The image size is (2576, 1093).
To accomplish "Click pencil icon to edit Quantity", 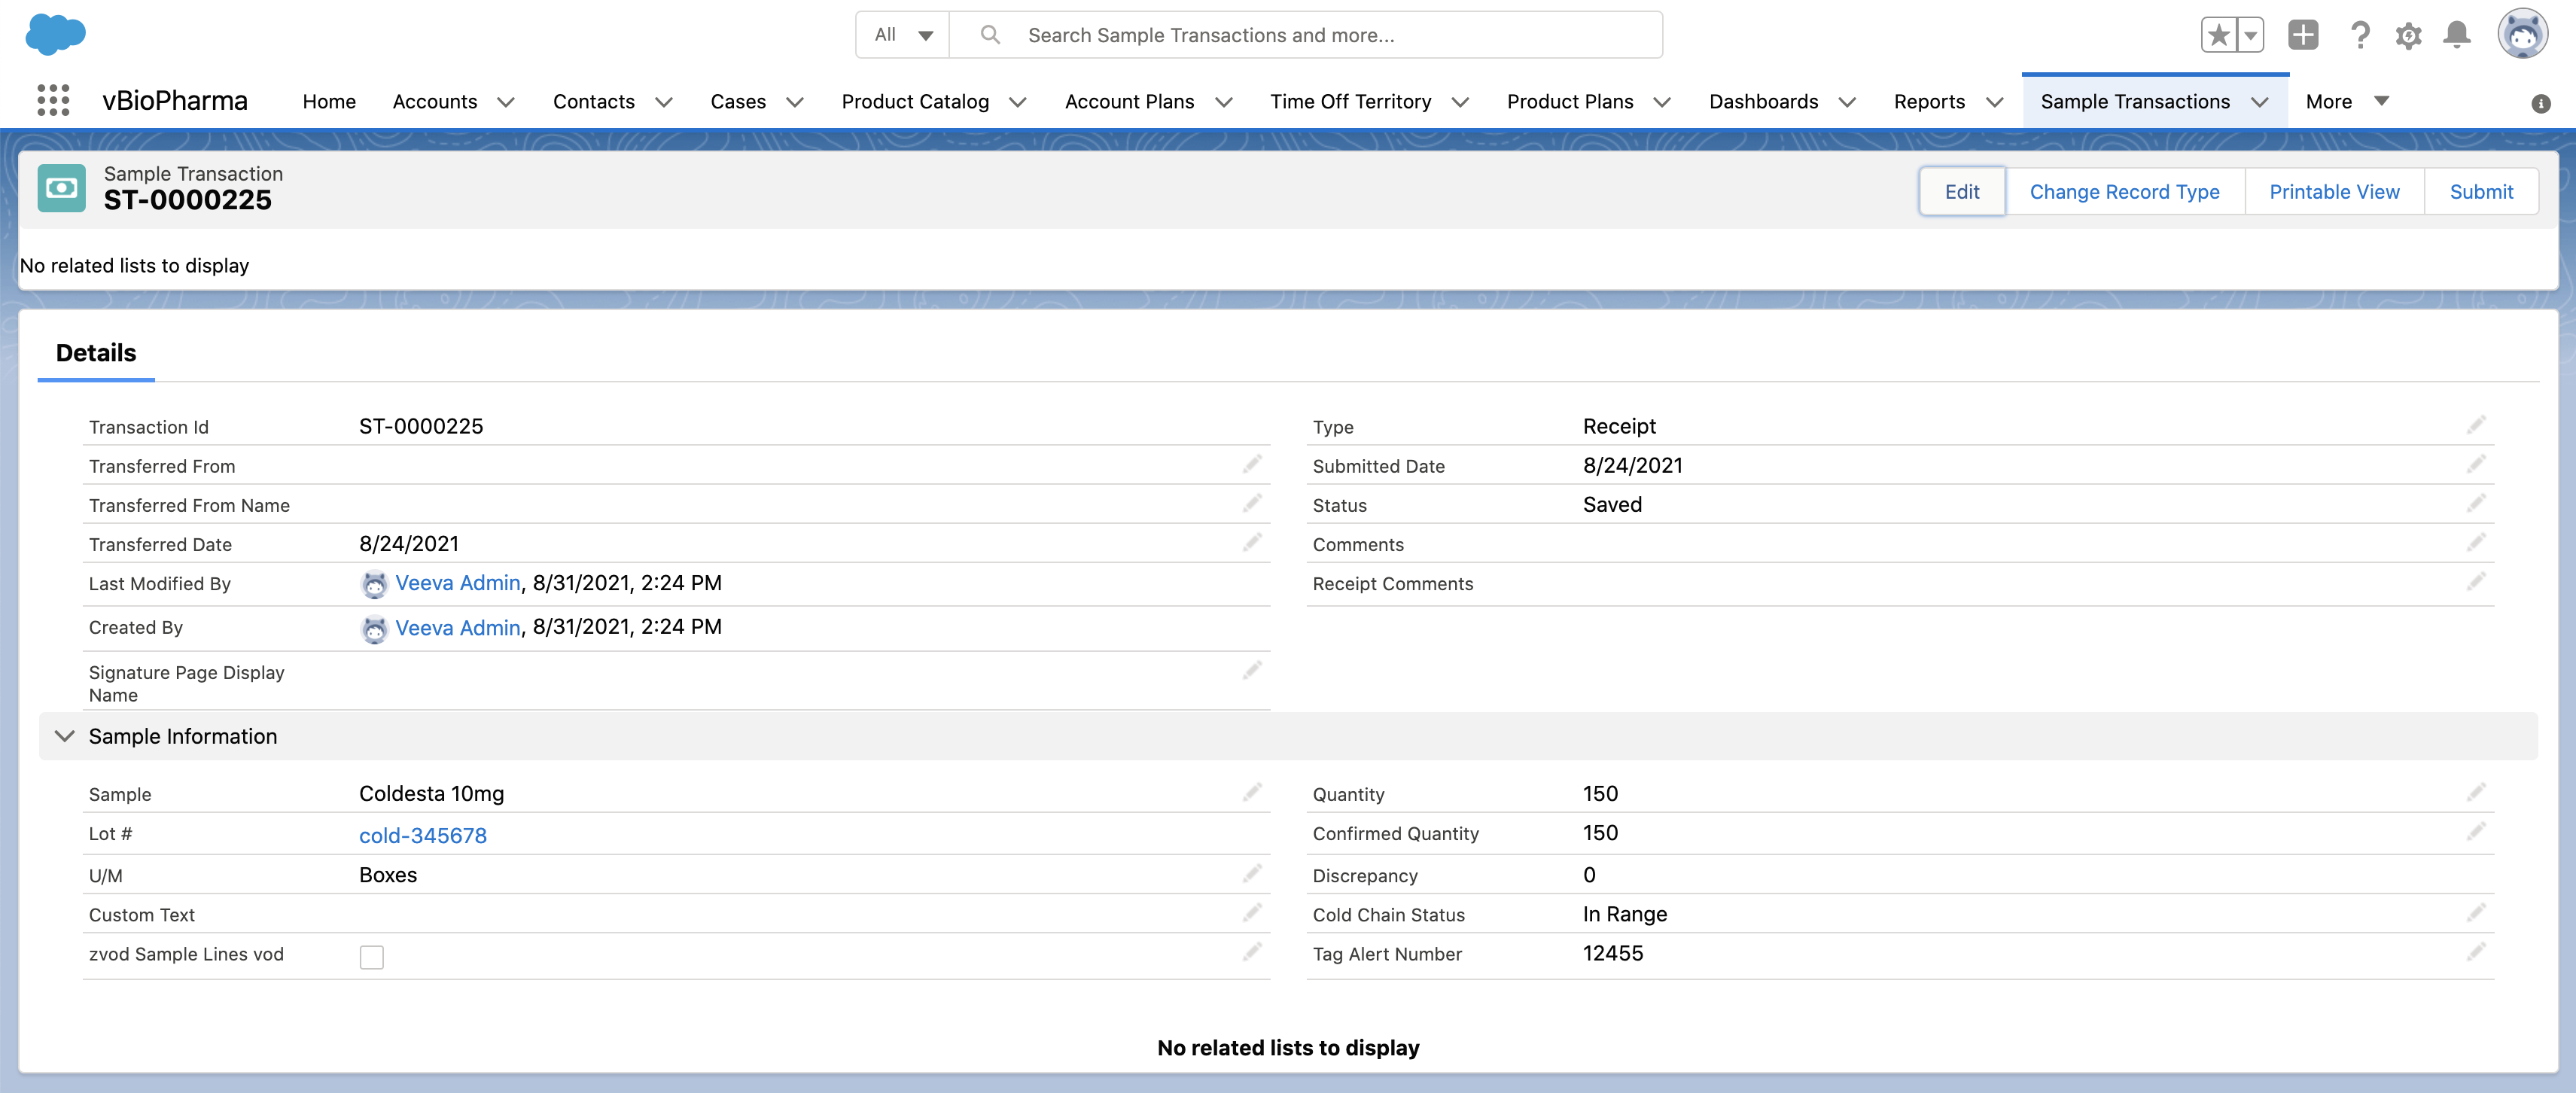I will (2475, 793).
